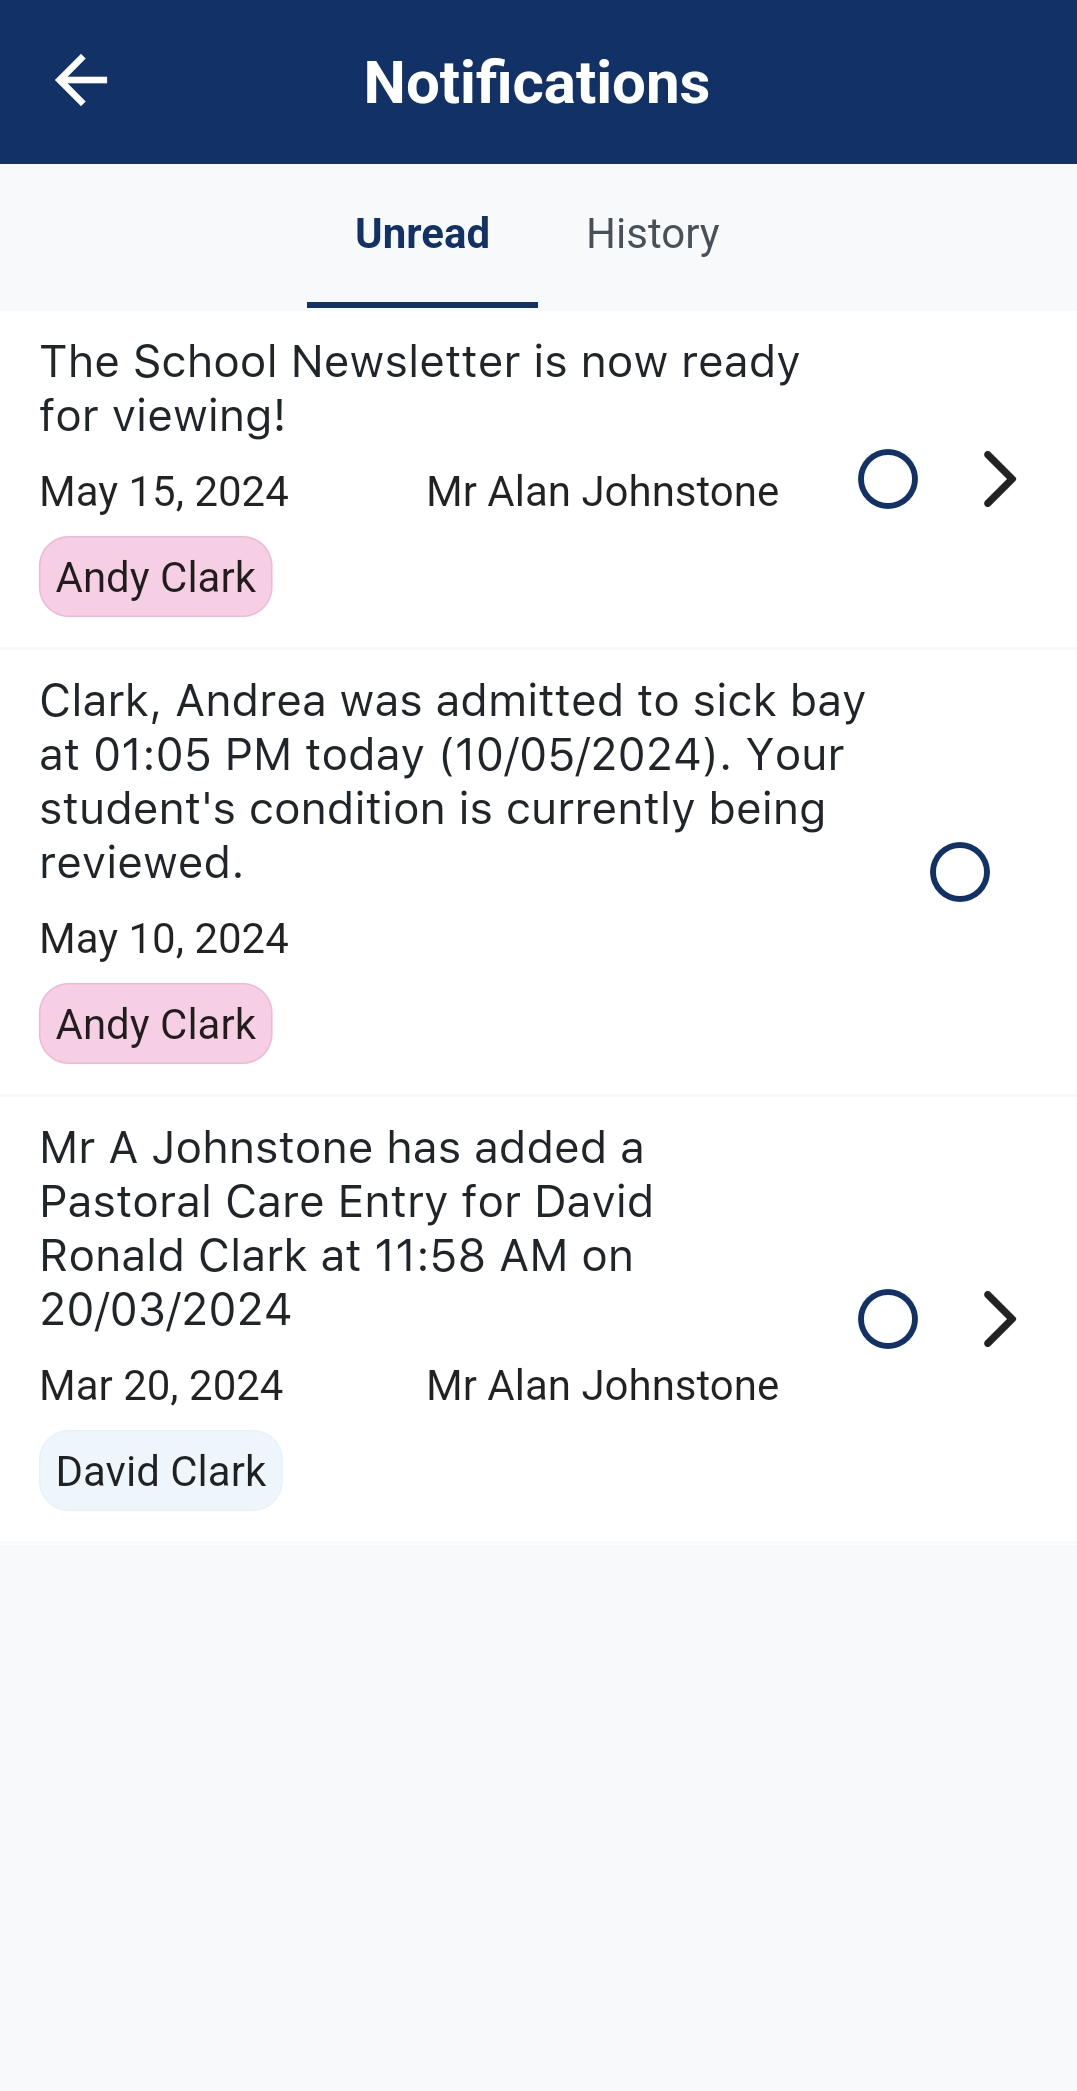Image resolution: width=1077 pixels, height=2091 pixels.
Task: Click the May 15, 2024 date
Action: pyautogui.click(x=164, y=492)
